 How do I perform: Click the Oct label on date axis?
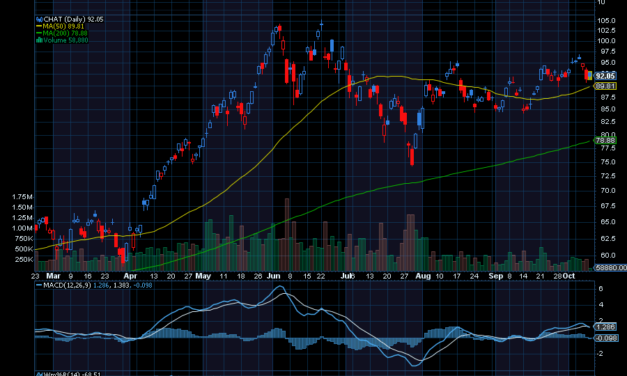(569, 276)
